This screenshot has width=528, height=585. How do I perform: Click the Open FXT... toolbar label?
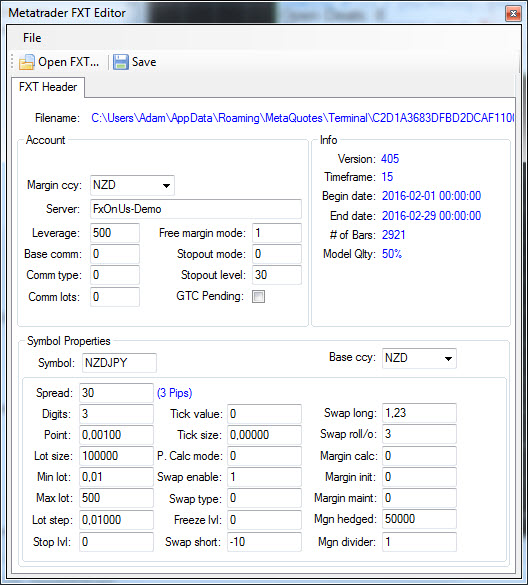69,62
